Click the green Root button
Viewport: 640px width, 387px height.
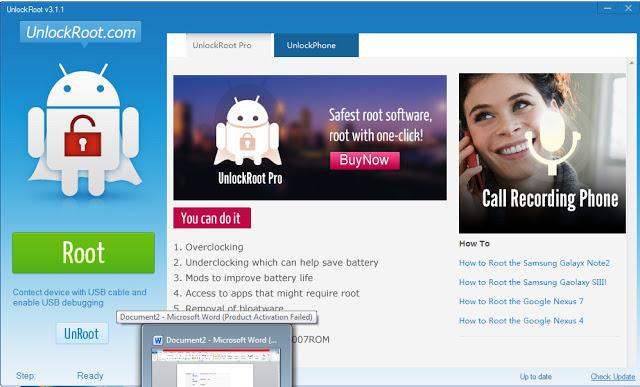83,253
